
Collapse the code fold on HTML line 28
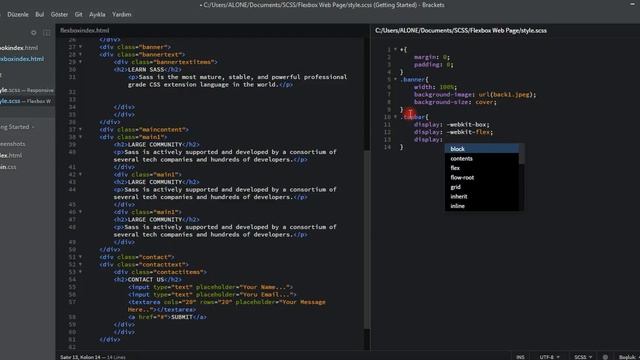point(80,54)
